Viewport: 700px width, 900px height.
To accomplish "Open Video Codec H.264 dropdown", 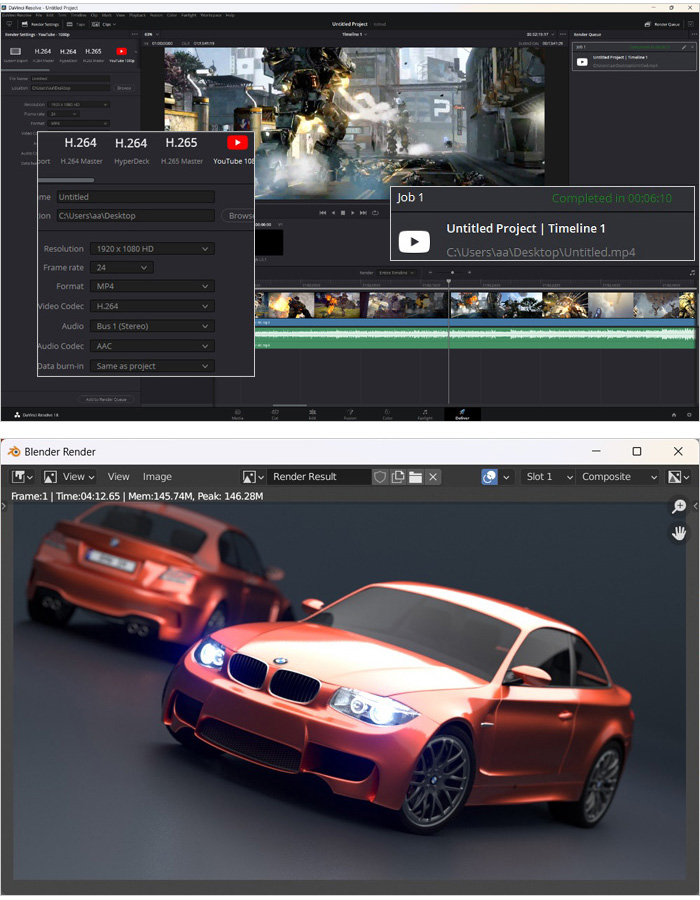I will (152, 306).
